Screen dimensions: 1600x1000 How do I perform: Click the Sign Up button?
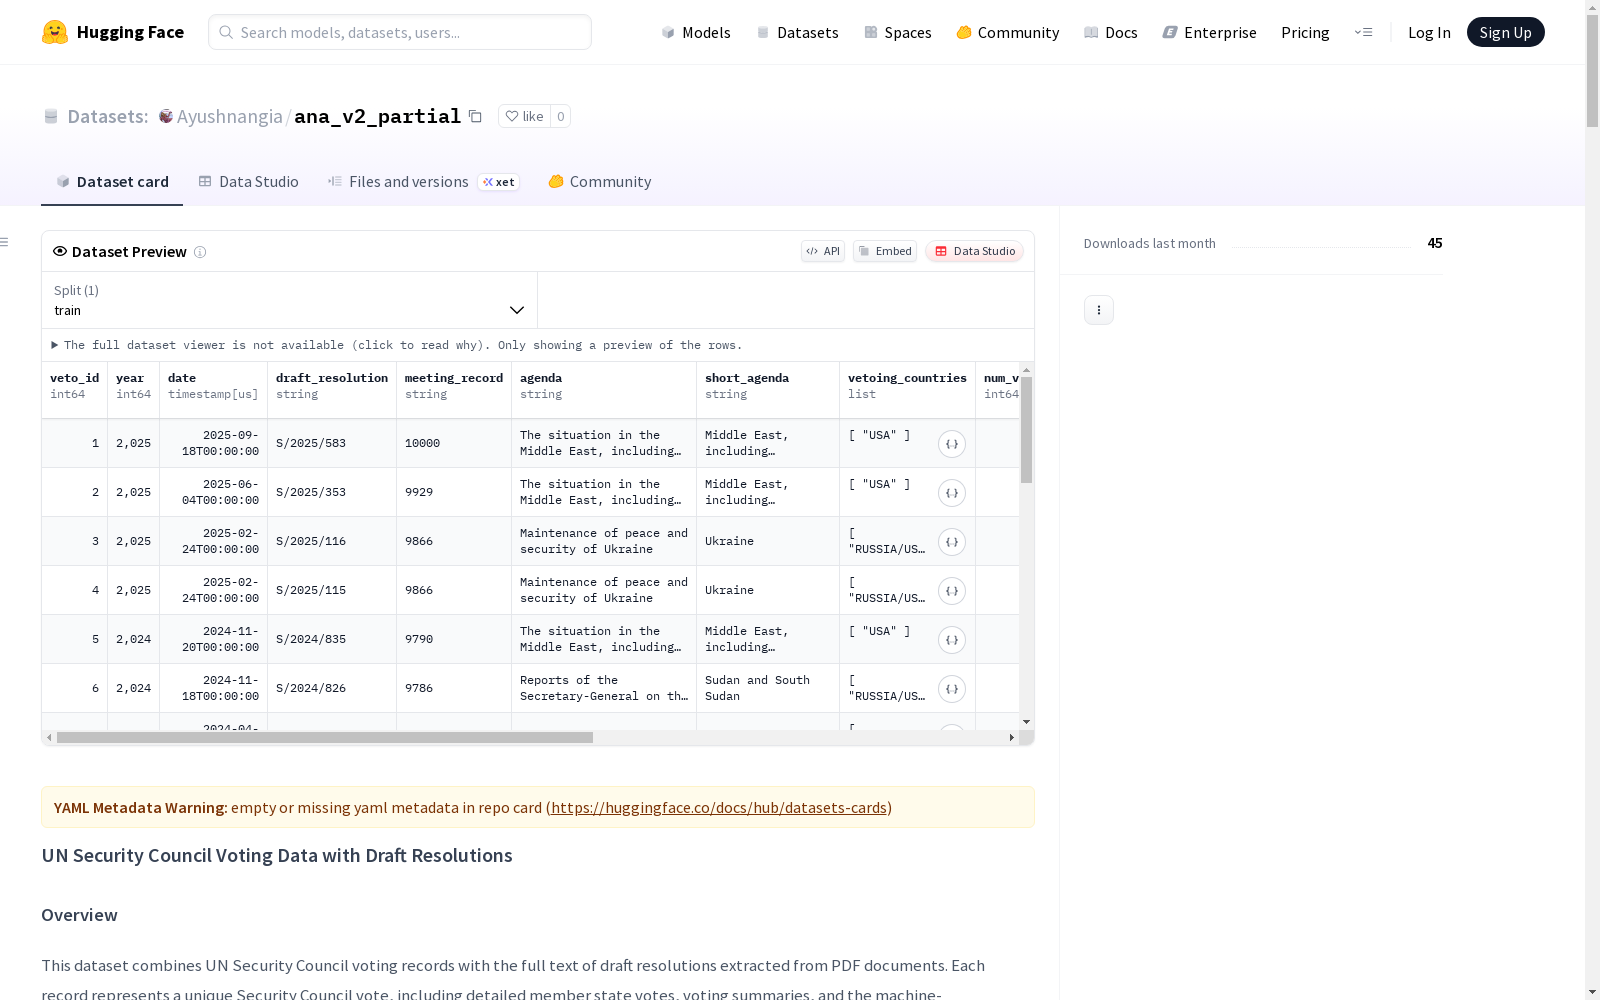1506,32
